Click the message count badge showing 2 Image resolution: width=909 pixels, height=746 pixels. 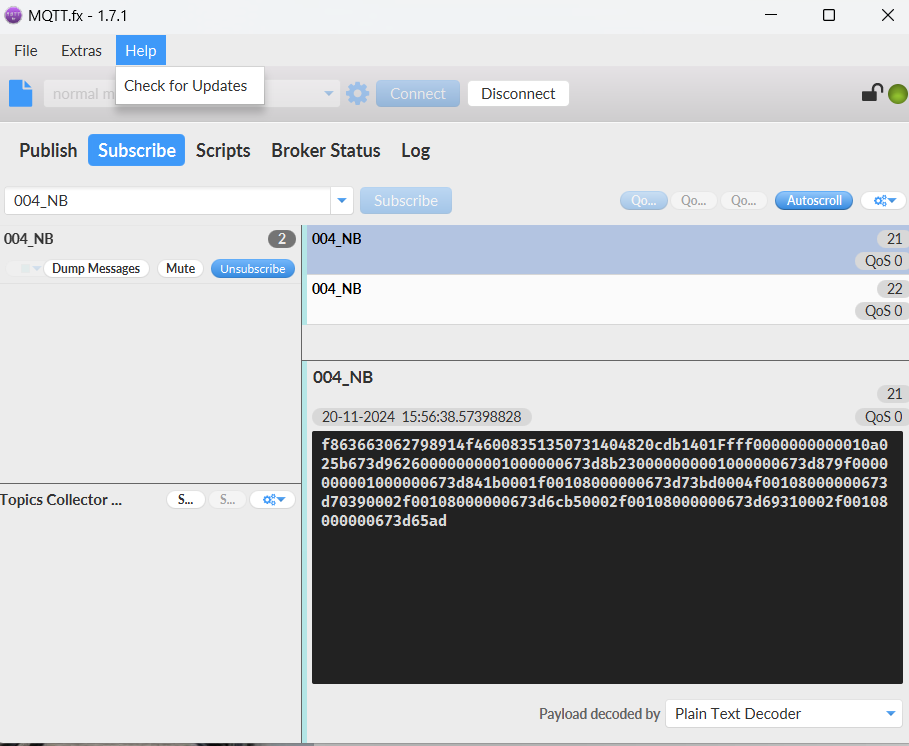(282, 239)
